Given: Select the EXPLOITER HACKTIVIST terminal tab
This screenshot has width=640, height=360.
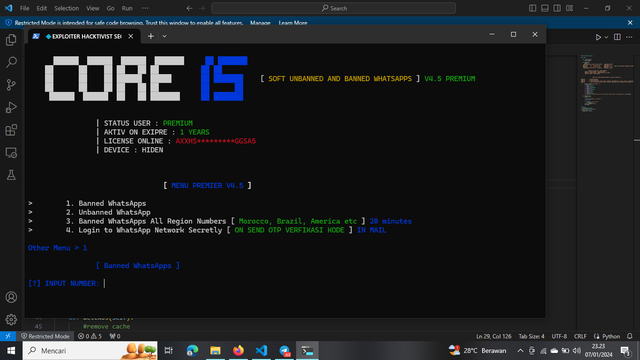Looking at the screenshot, I should tap(83, 36).
